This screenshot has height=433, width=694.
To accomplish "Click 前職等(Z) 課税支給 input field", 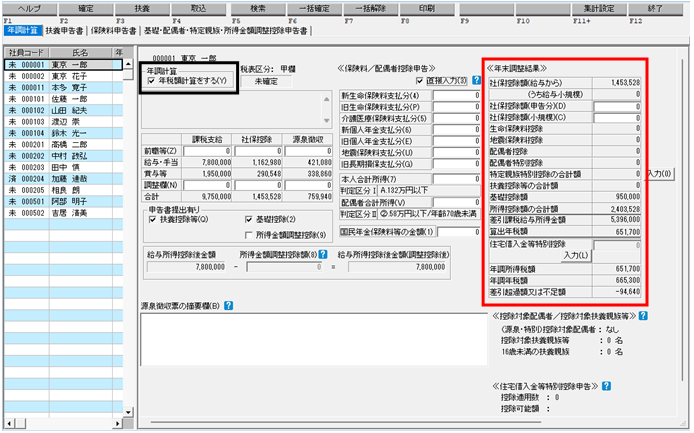I will (x=207, y=151).
